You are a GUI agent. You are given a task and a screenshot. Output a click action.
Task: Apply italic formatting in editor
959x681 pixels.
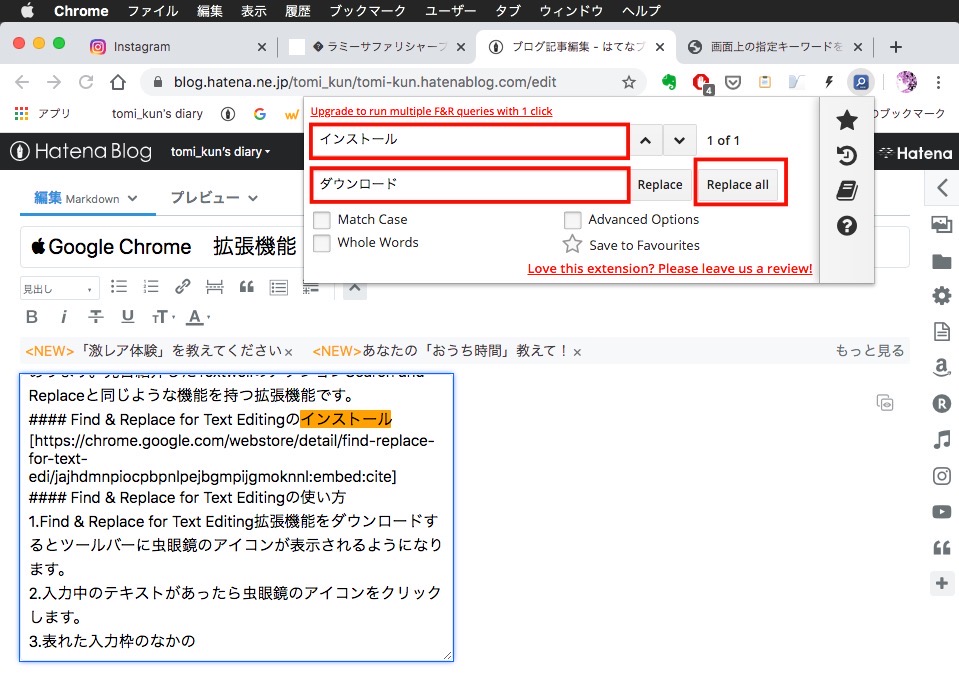[x=64, y=317]
